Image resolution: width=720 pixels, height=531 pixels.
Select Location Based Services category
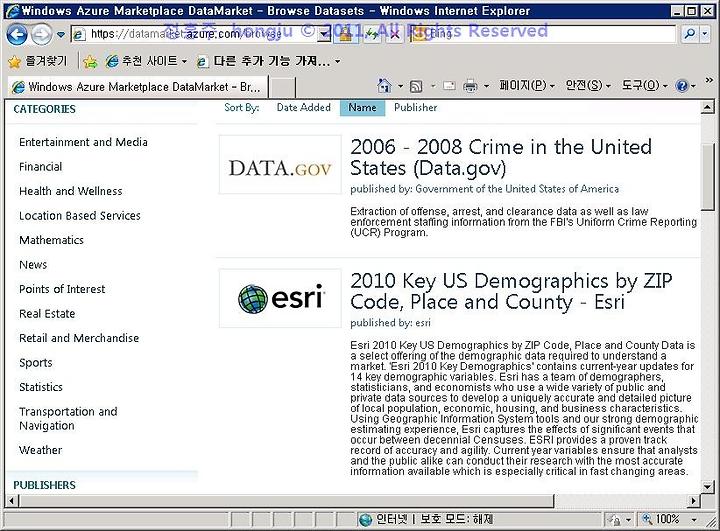(80, 215)
